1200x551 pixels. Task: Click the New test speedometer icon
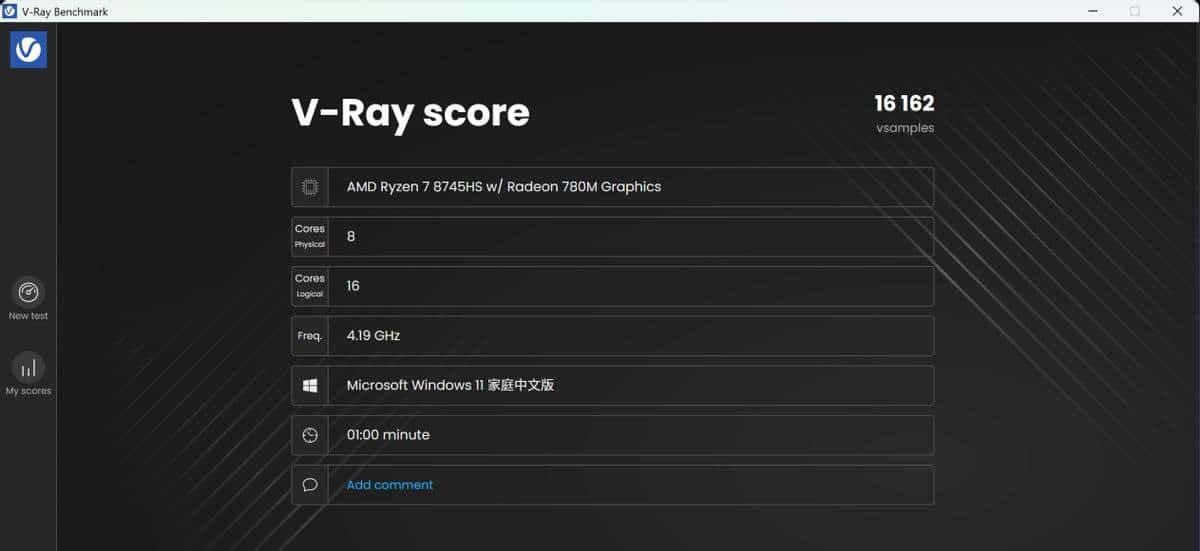[x=28, y=292]
